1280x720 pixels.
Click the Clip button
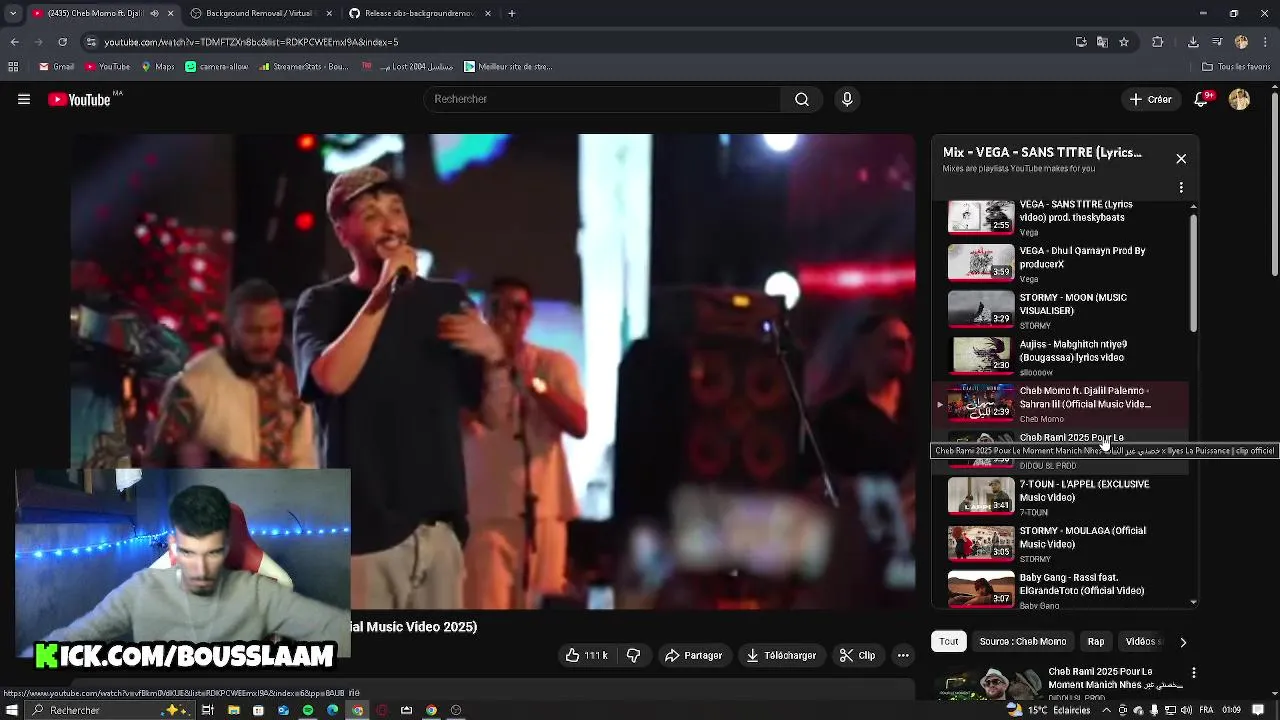coord(857,655)
